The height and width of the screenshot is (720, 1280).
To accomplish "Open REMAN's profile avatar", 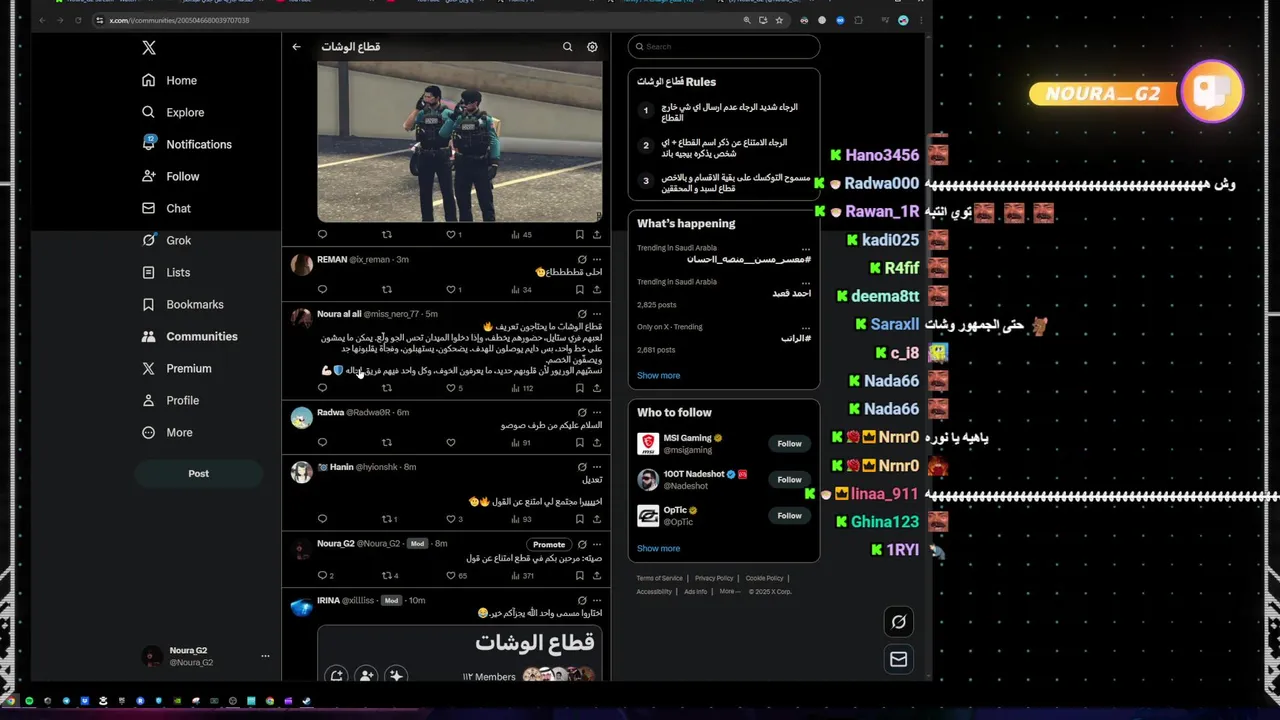I will pos(301,265).
